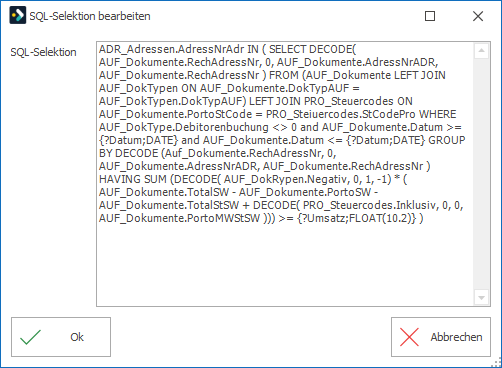Cancel editing via Abbrechen button
Image resolution: width=502 pixels, height=368 pixels.
[441, 337]
